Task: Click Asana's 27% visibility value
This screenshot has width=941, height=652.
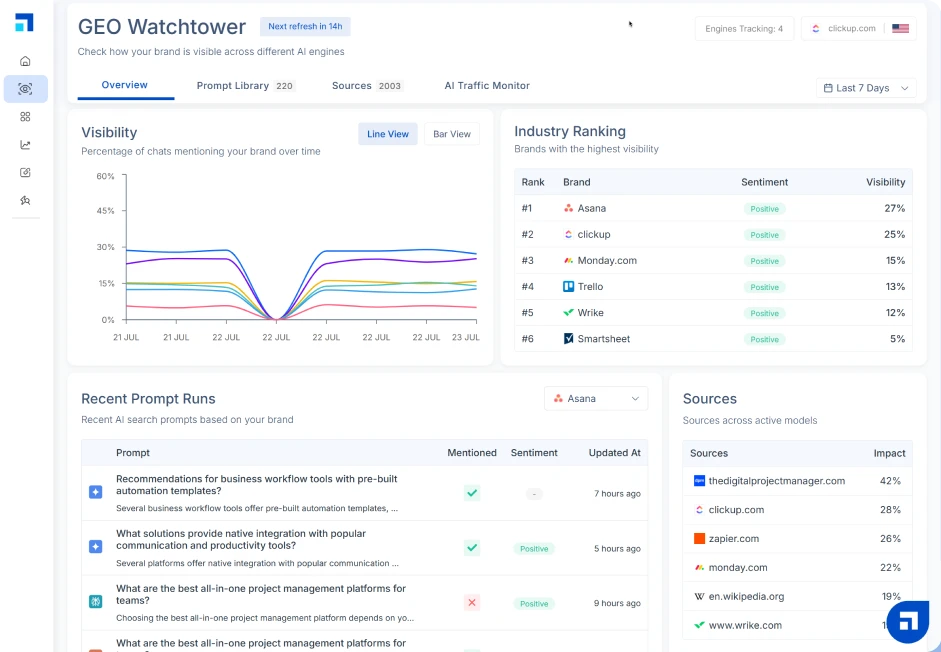Action: tap(894, 208)
